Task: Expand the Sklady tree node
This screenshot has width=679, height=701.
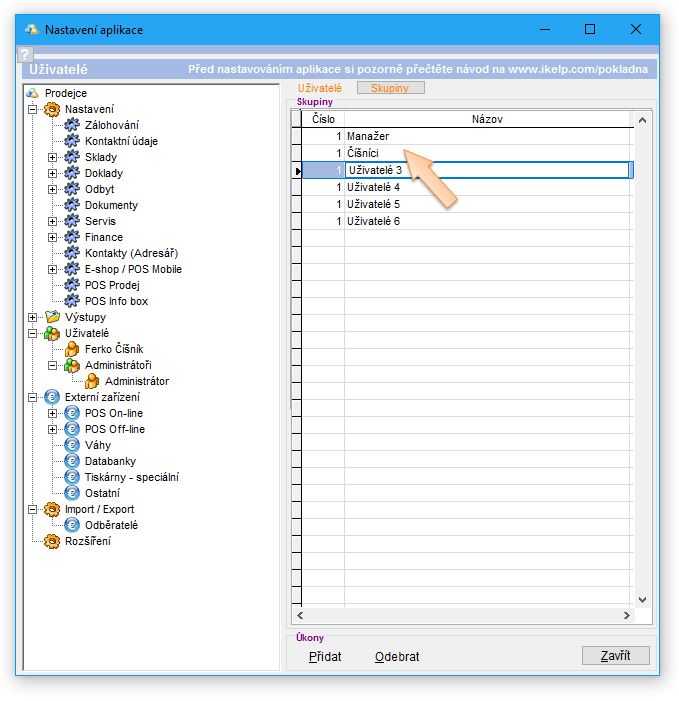Action: [52, 157]
